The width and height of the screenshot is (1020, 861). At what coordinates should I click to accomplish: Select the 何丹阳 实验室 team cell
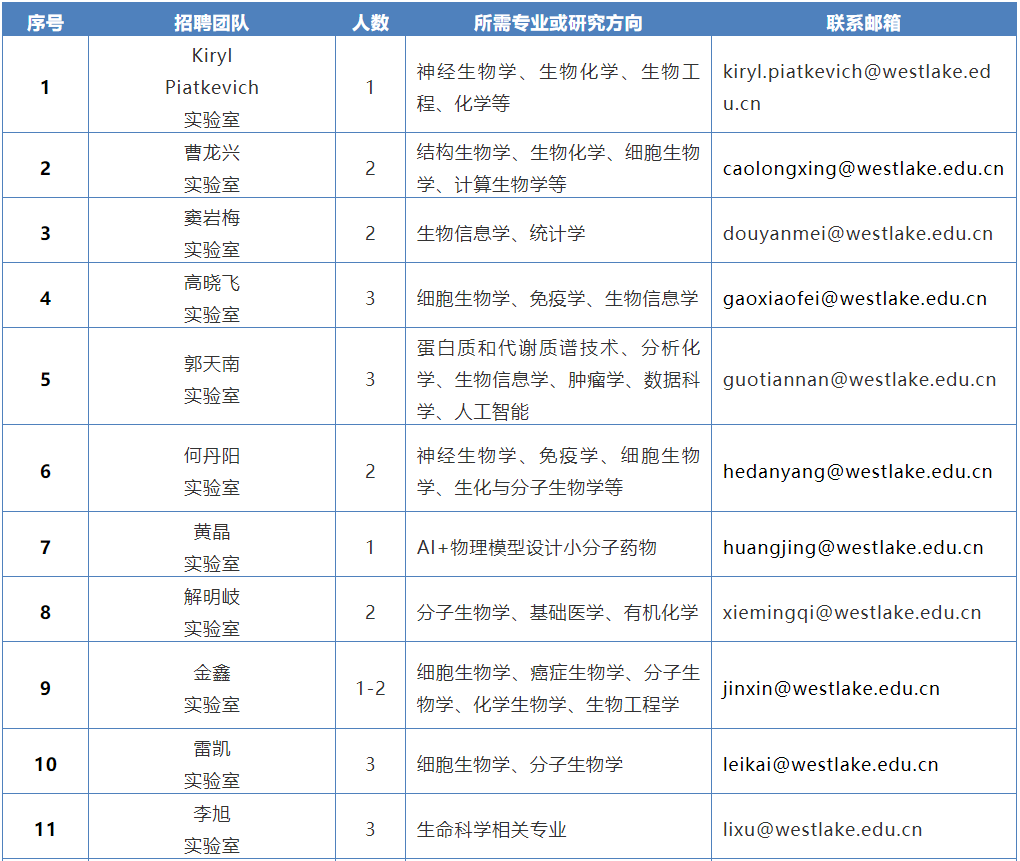click(212, 468)
